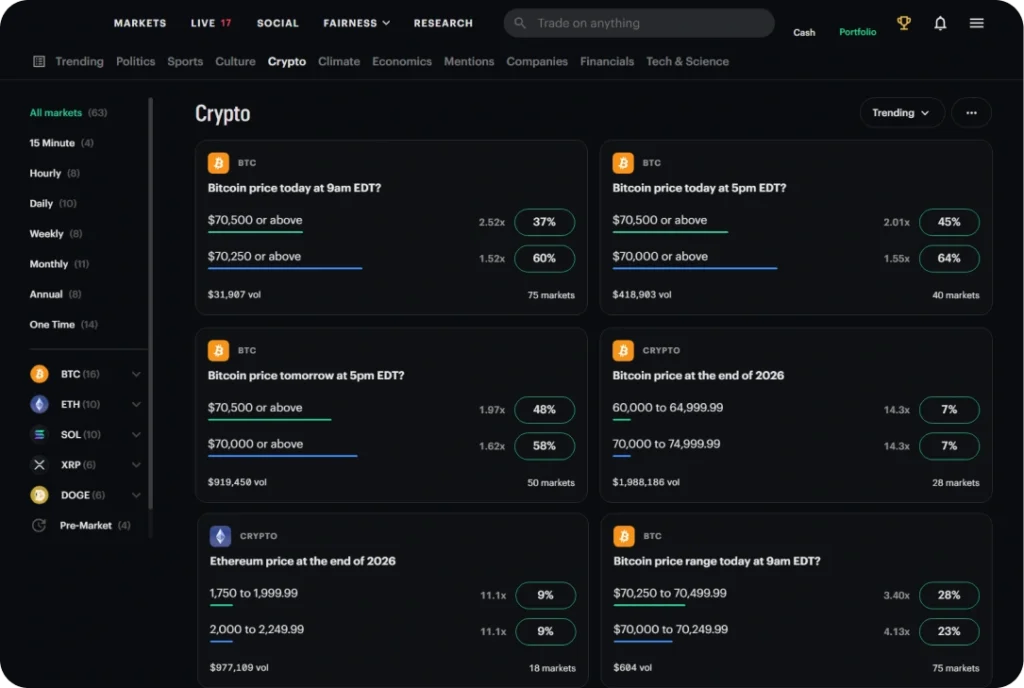Viewport: 1024px width, 688px height.
Task: Open 'Bitcoin price today at 9am EDT?' title
Action: pos(295,188)
